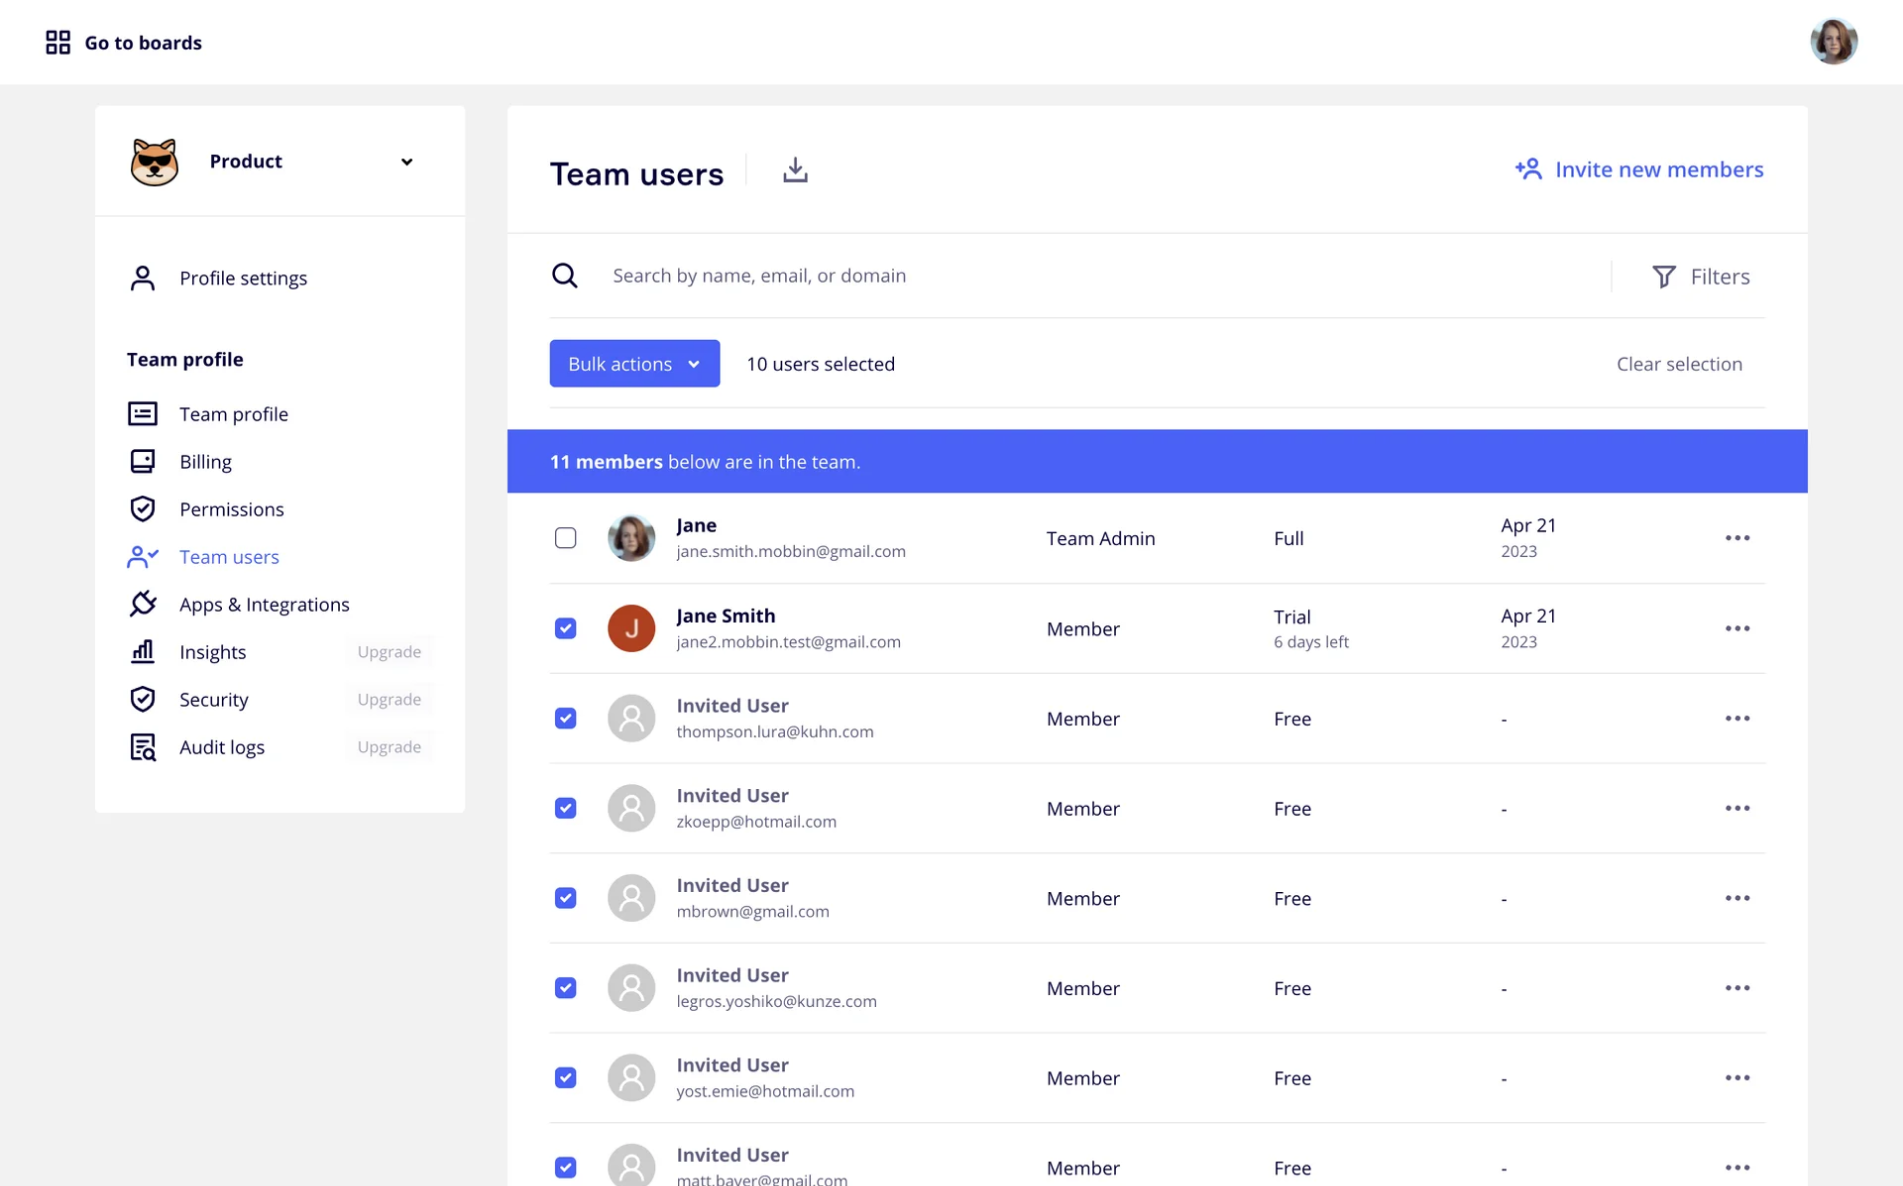Click the 10 users selected label

pos(820,364)
